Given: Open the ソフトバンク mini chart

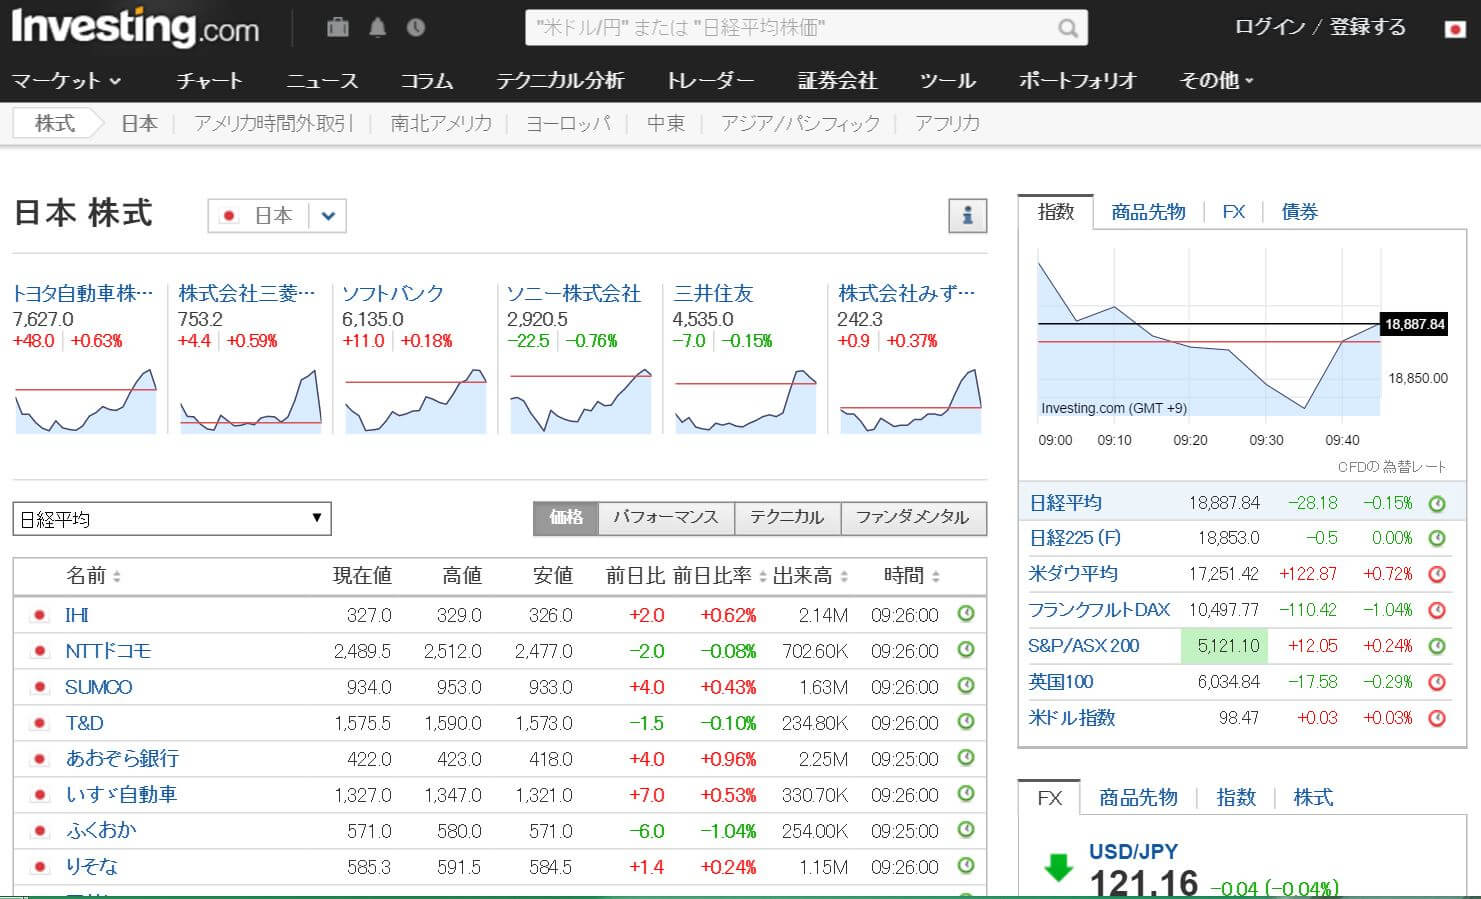Looking at the screenshot, I should click(x=415, y=400).
